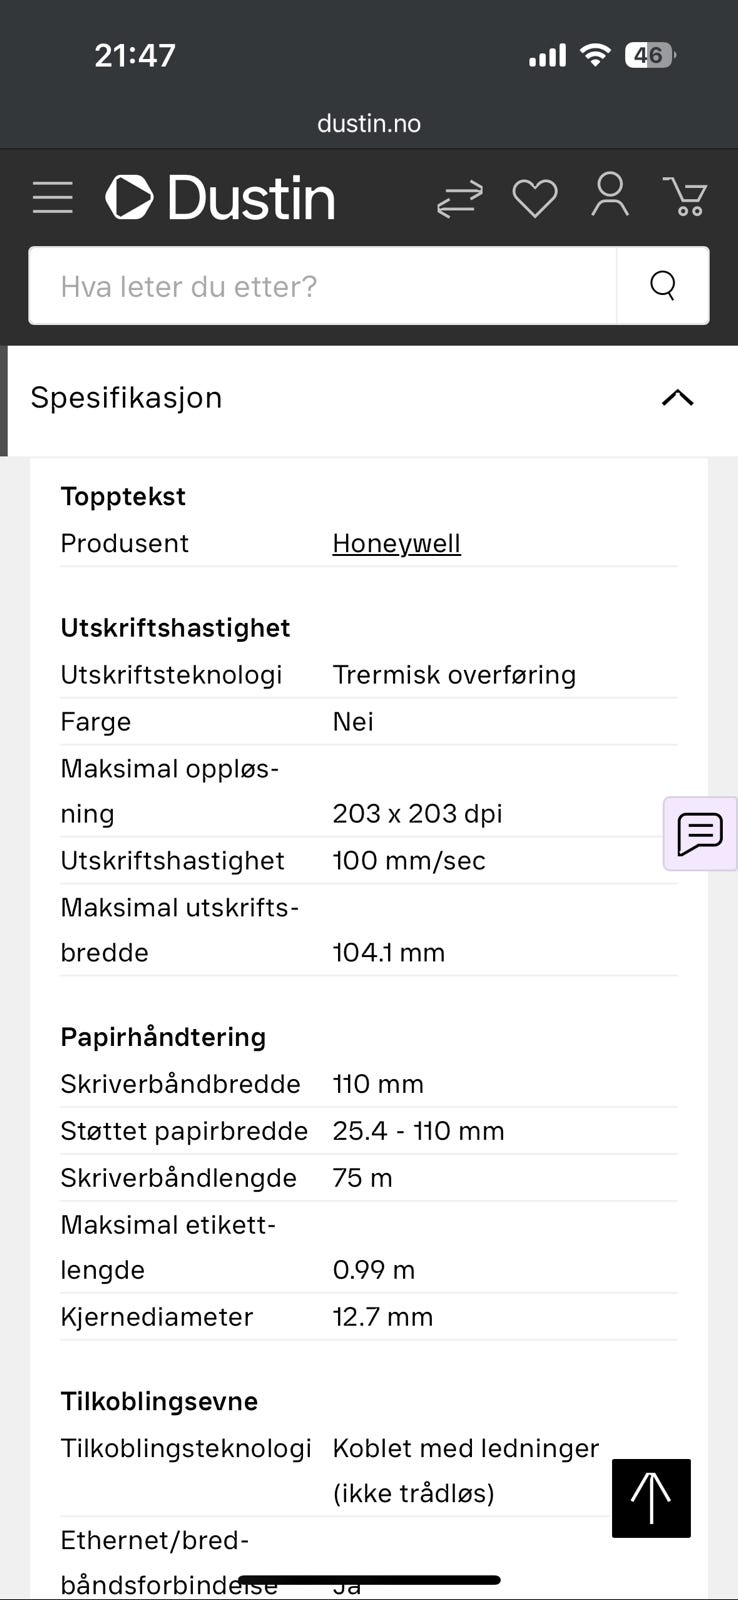The image size is (738, 1600).
Task: Open the wishlist heart icon
Action: pyautogui.click(x=535, y=198)
